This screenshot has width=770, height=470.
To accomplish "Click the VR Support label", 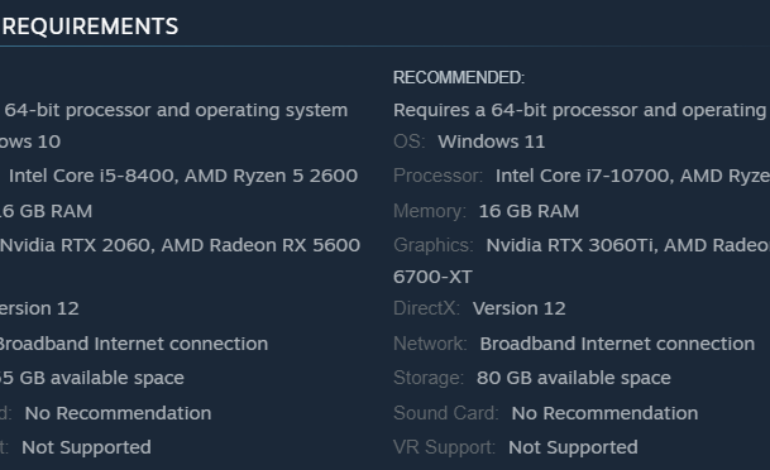I will [445, 447].
